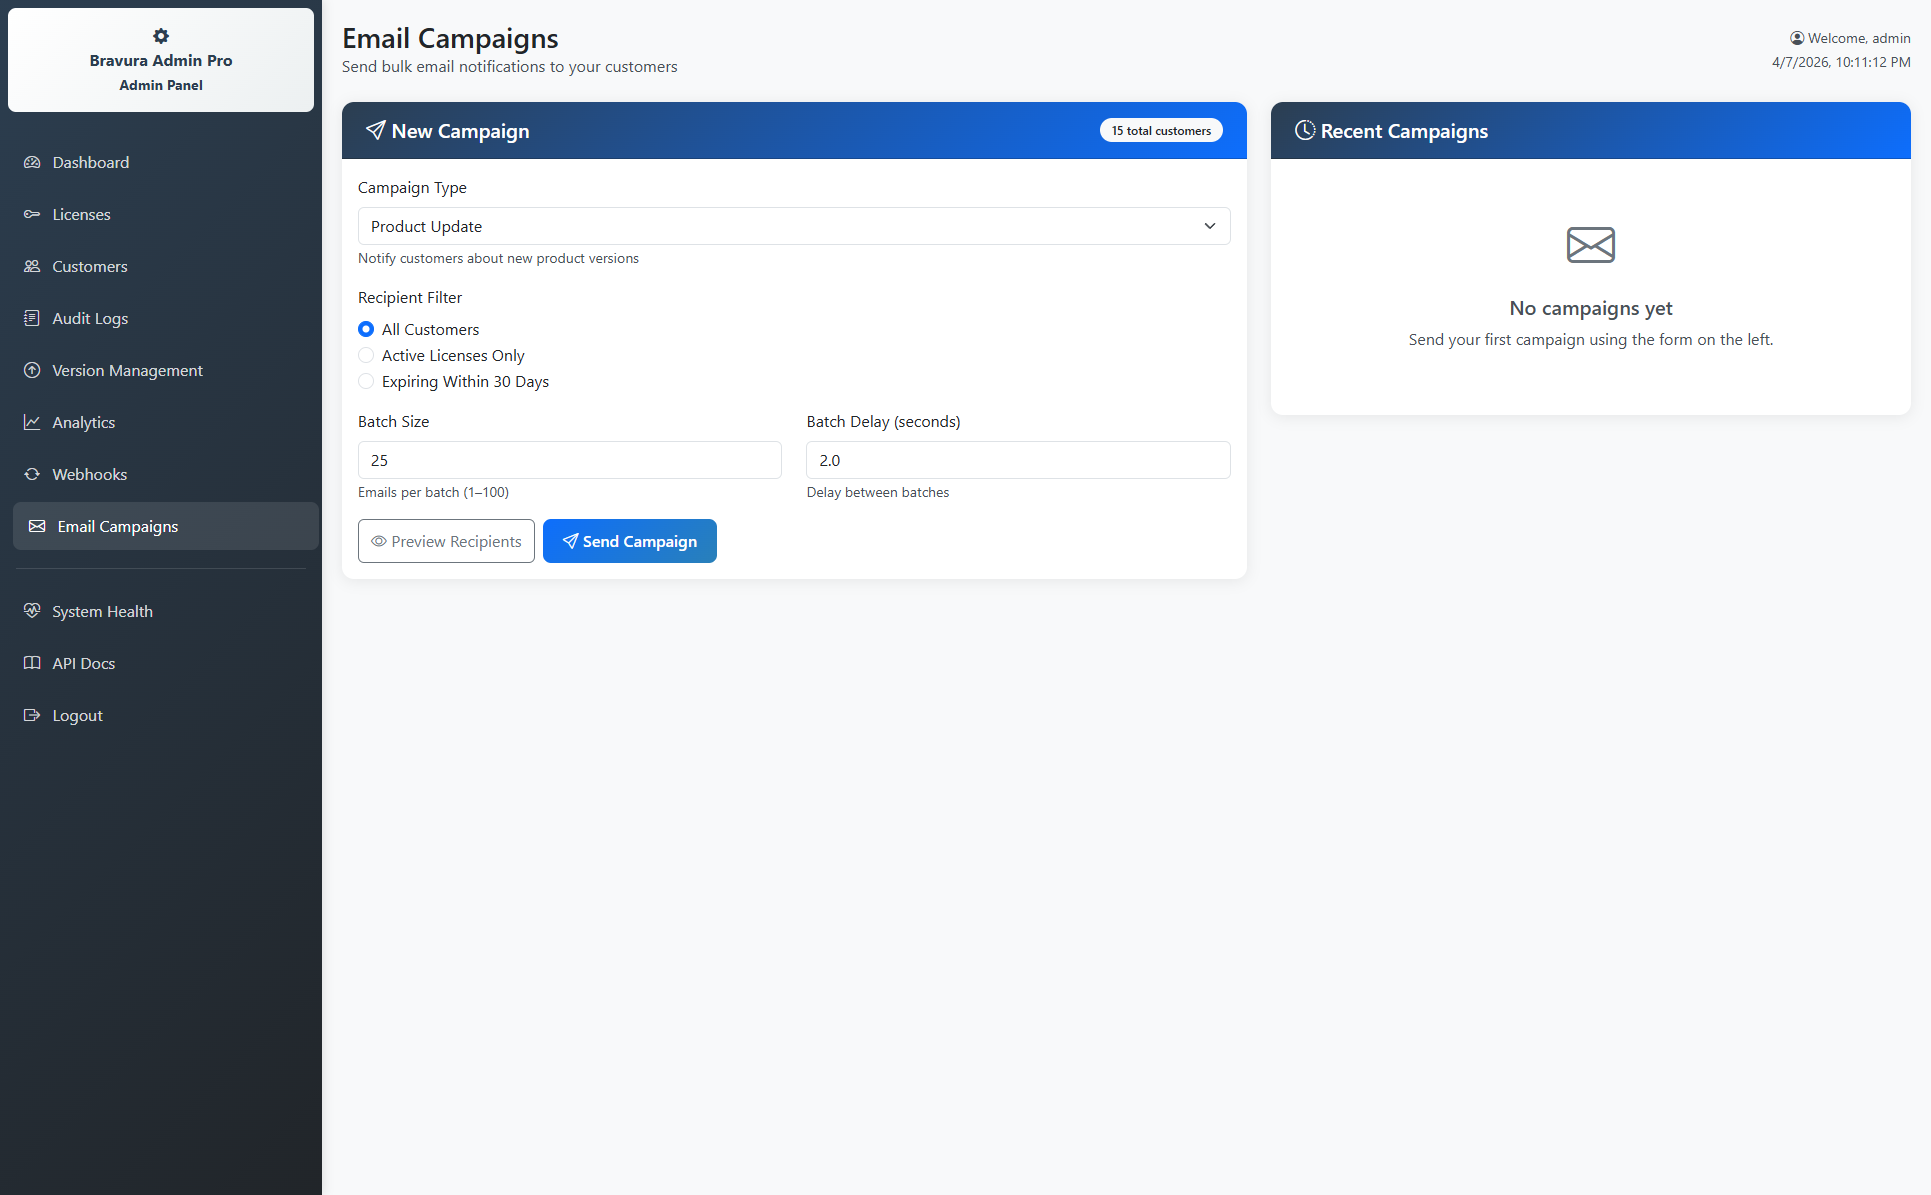Image resolution: width=1931 pixels, height=1195 pixels.
Task: Click the System Health heartbeat icon
Action: [x=32, y=611]
